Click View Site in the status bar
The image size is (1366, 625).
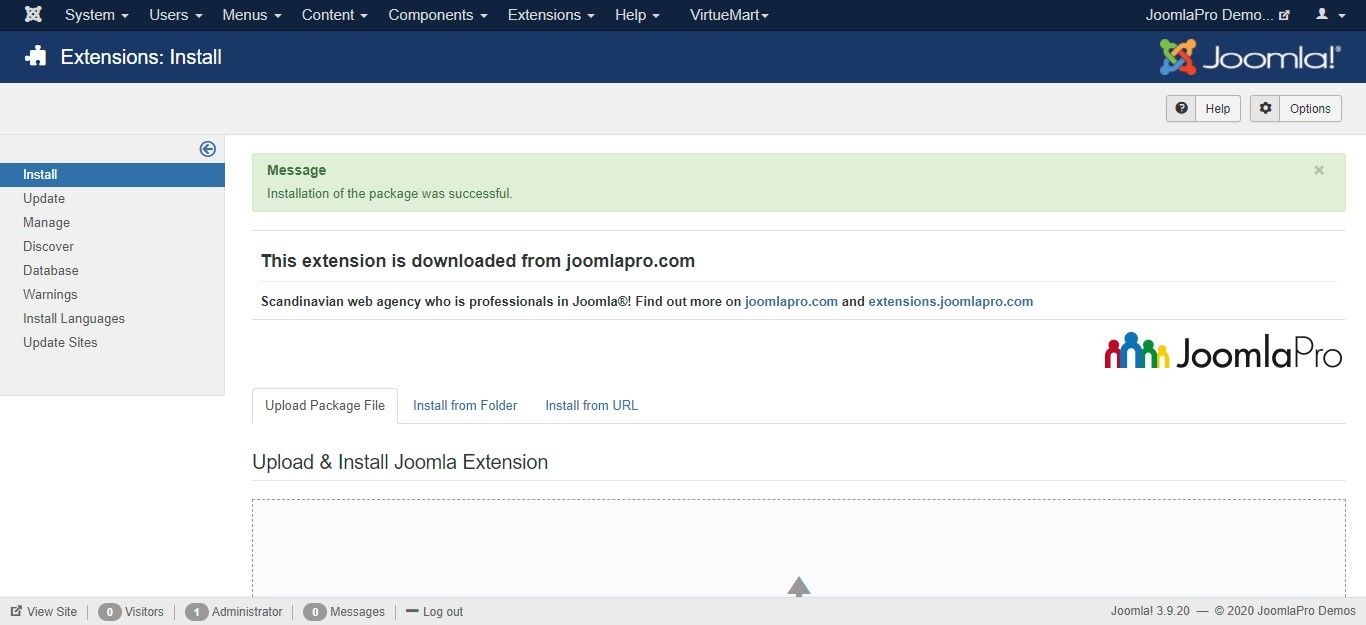[44, 612]
